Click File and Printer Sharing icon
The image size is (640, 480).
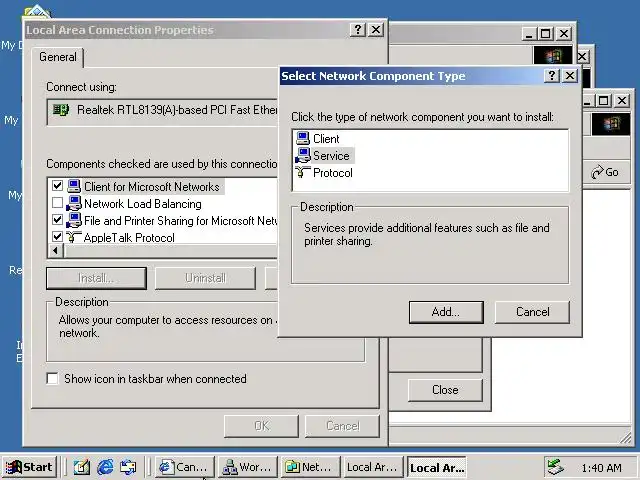74,220
